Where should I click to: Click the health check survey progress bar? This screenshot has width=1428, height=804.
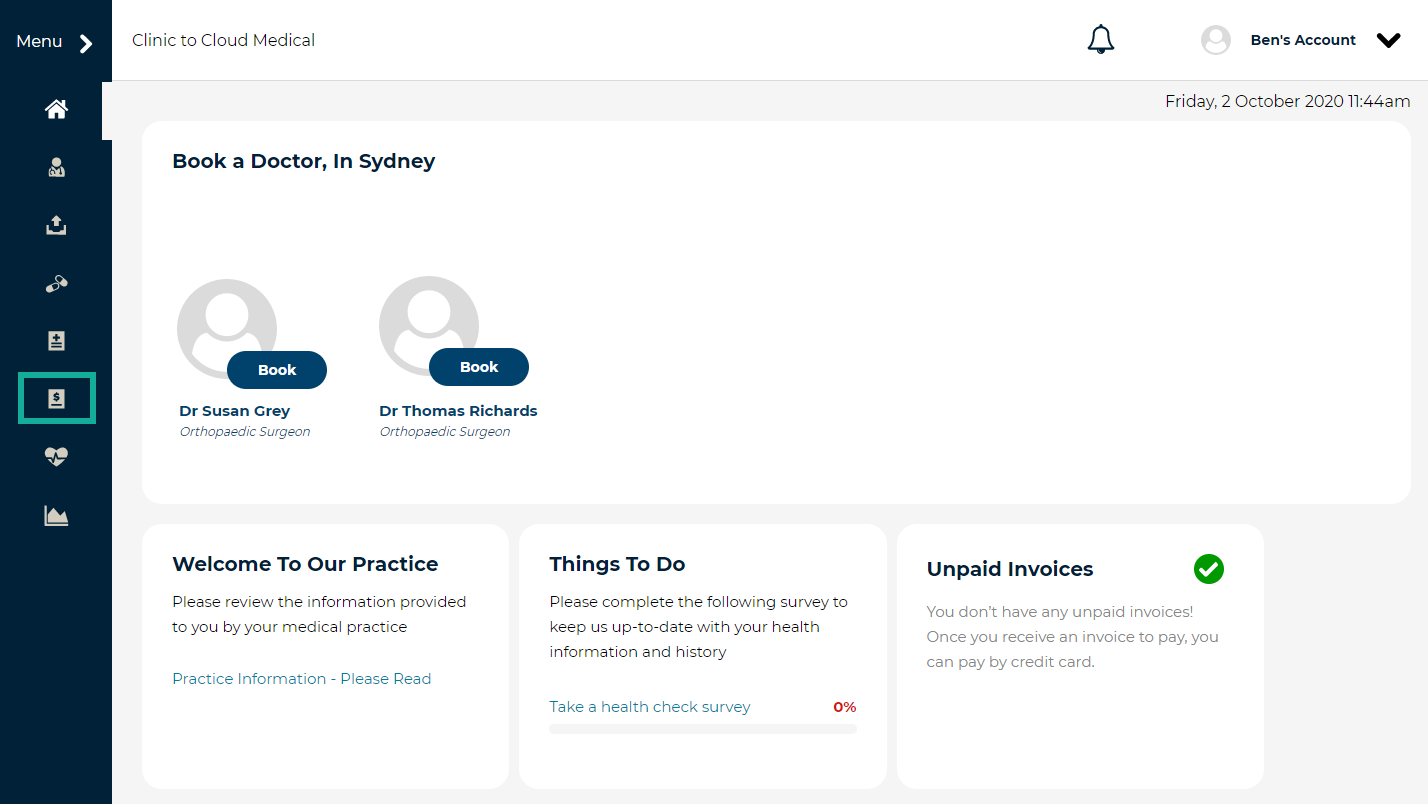(x=702, y=728)
